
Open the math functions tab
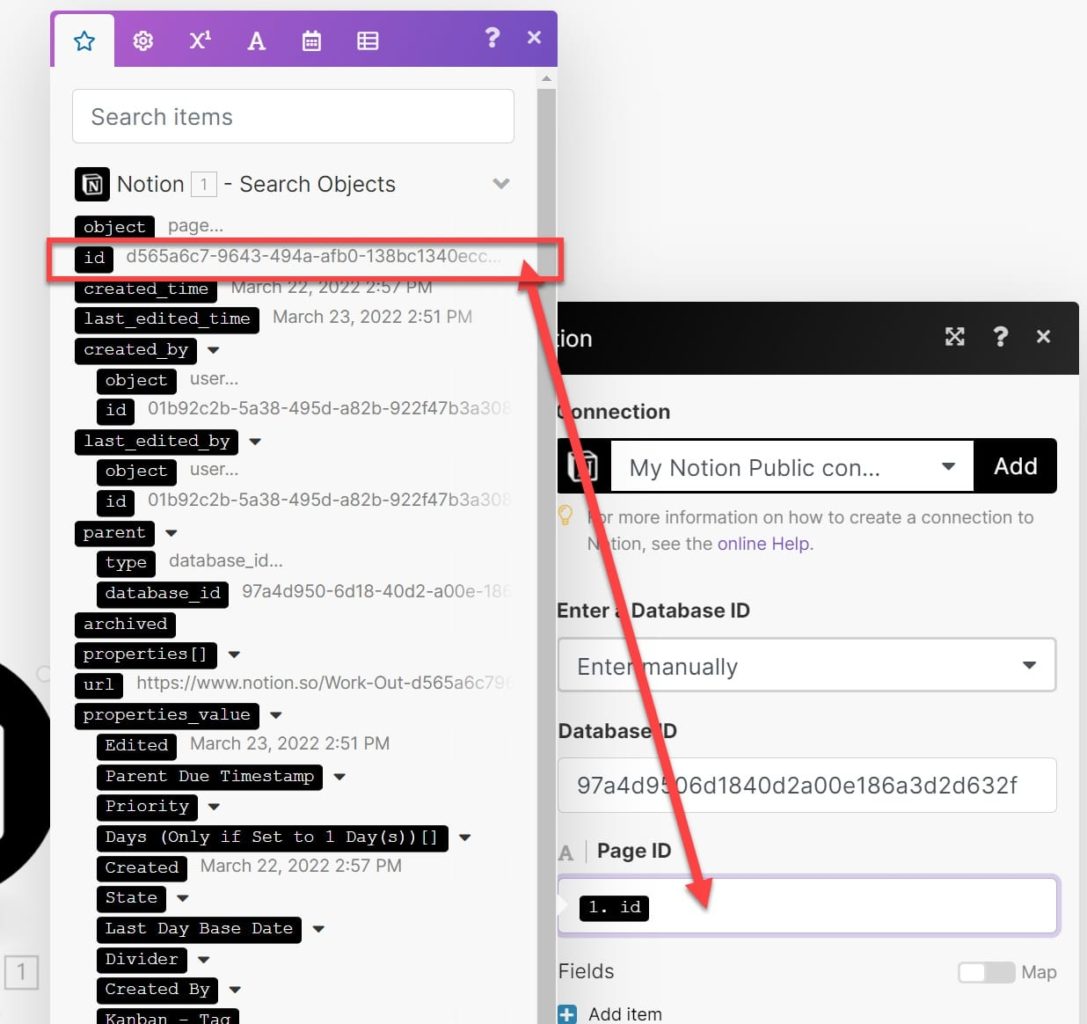(x=200, y=40)
